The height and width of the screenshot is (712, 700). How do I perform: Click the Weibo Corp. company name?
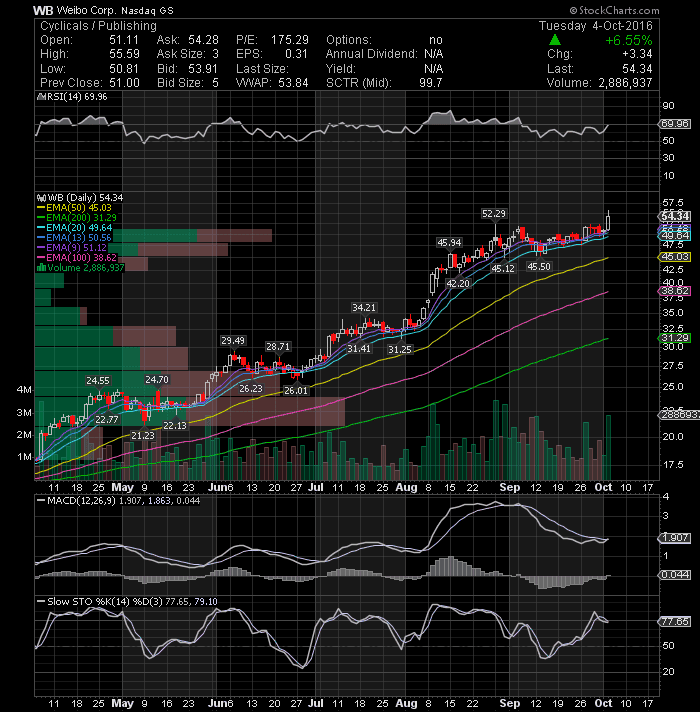tap(86, 10)
